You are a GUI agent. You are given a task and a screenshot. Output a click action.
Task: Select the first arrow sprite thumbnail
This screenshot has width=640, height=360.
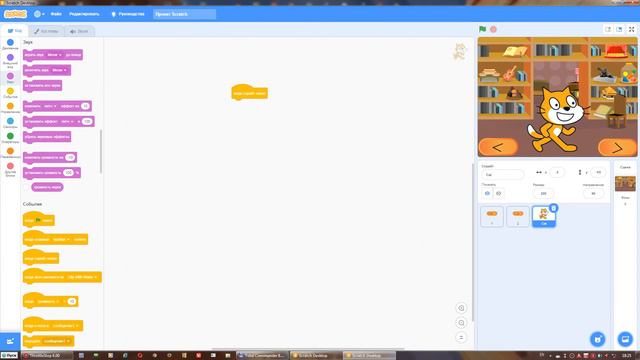click(x=492, y=216)
